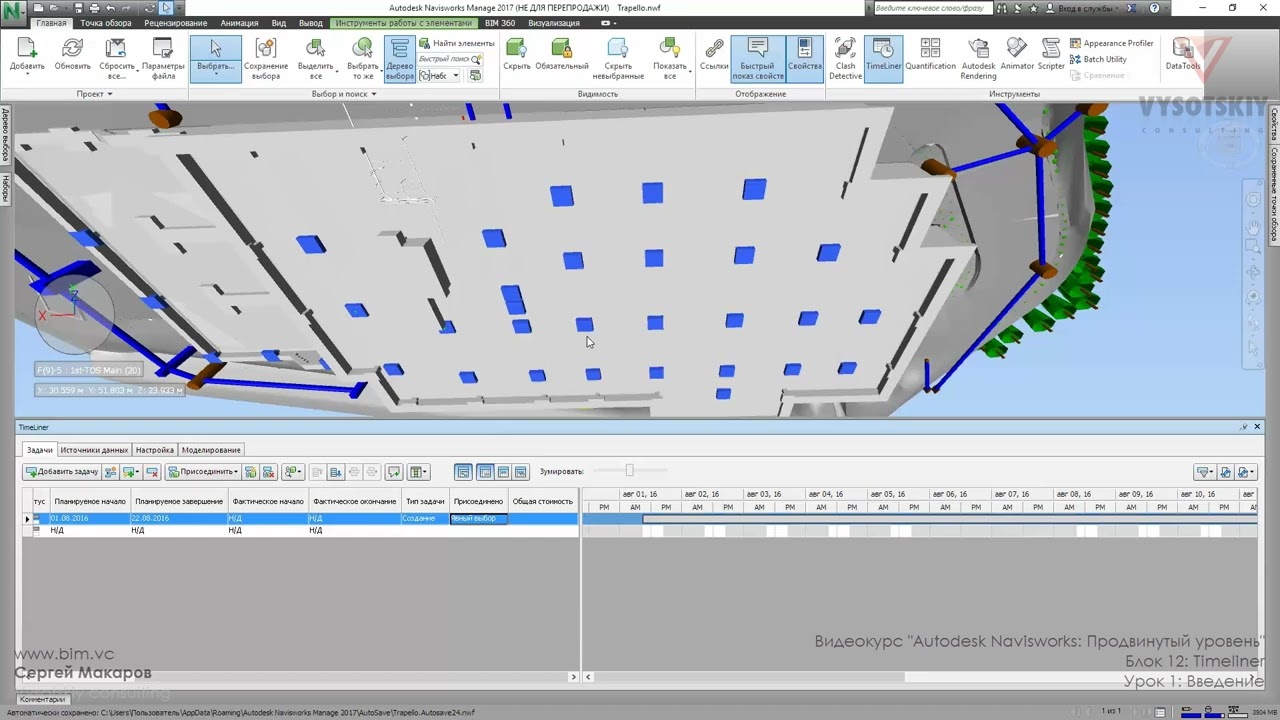
Task: Switch to the Моделирование tab
Action: tap(211, 450)
